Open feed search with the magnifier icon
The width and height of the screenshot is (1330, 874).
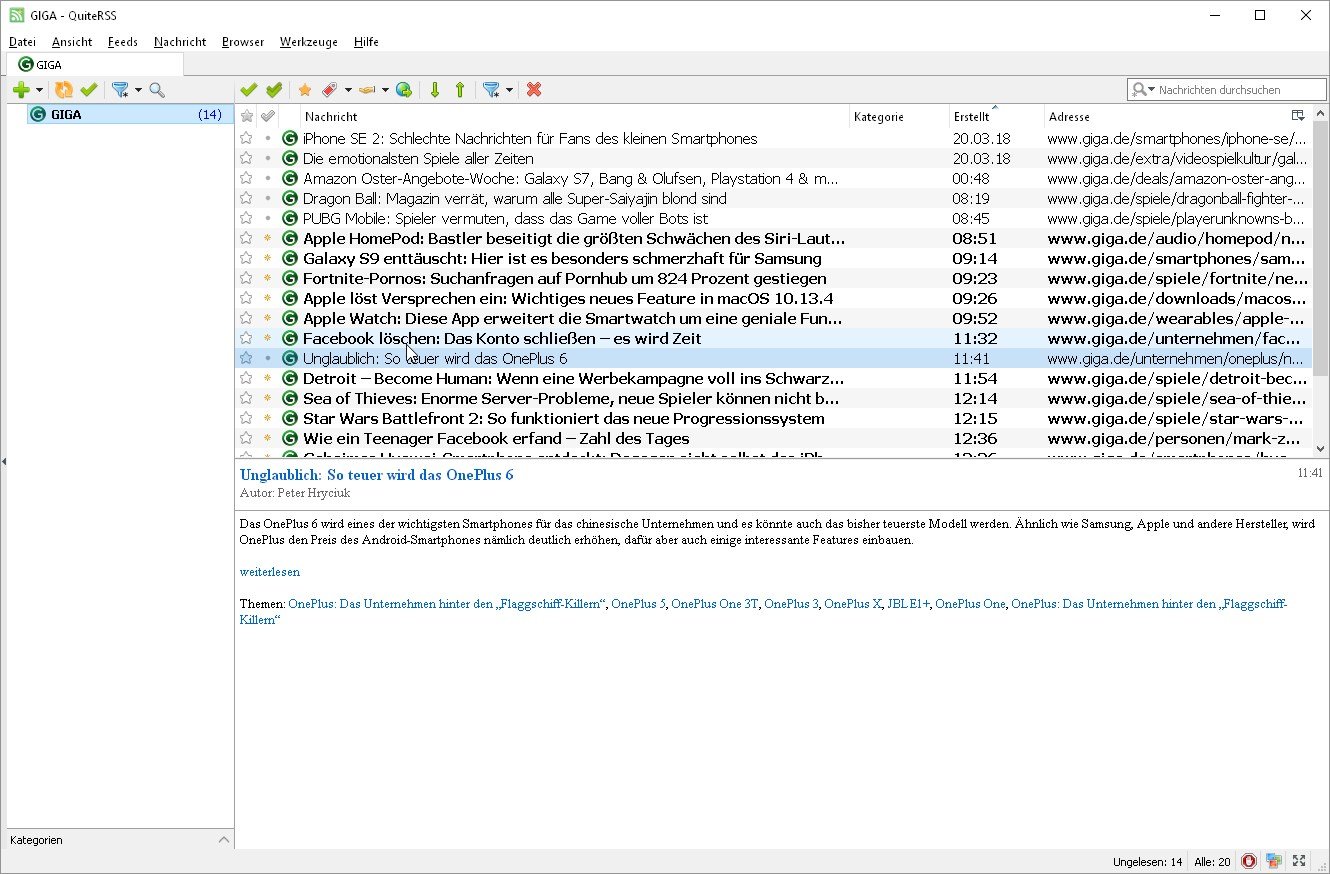click(156, 89)
